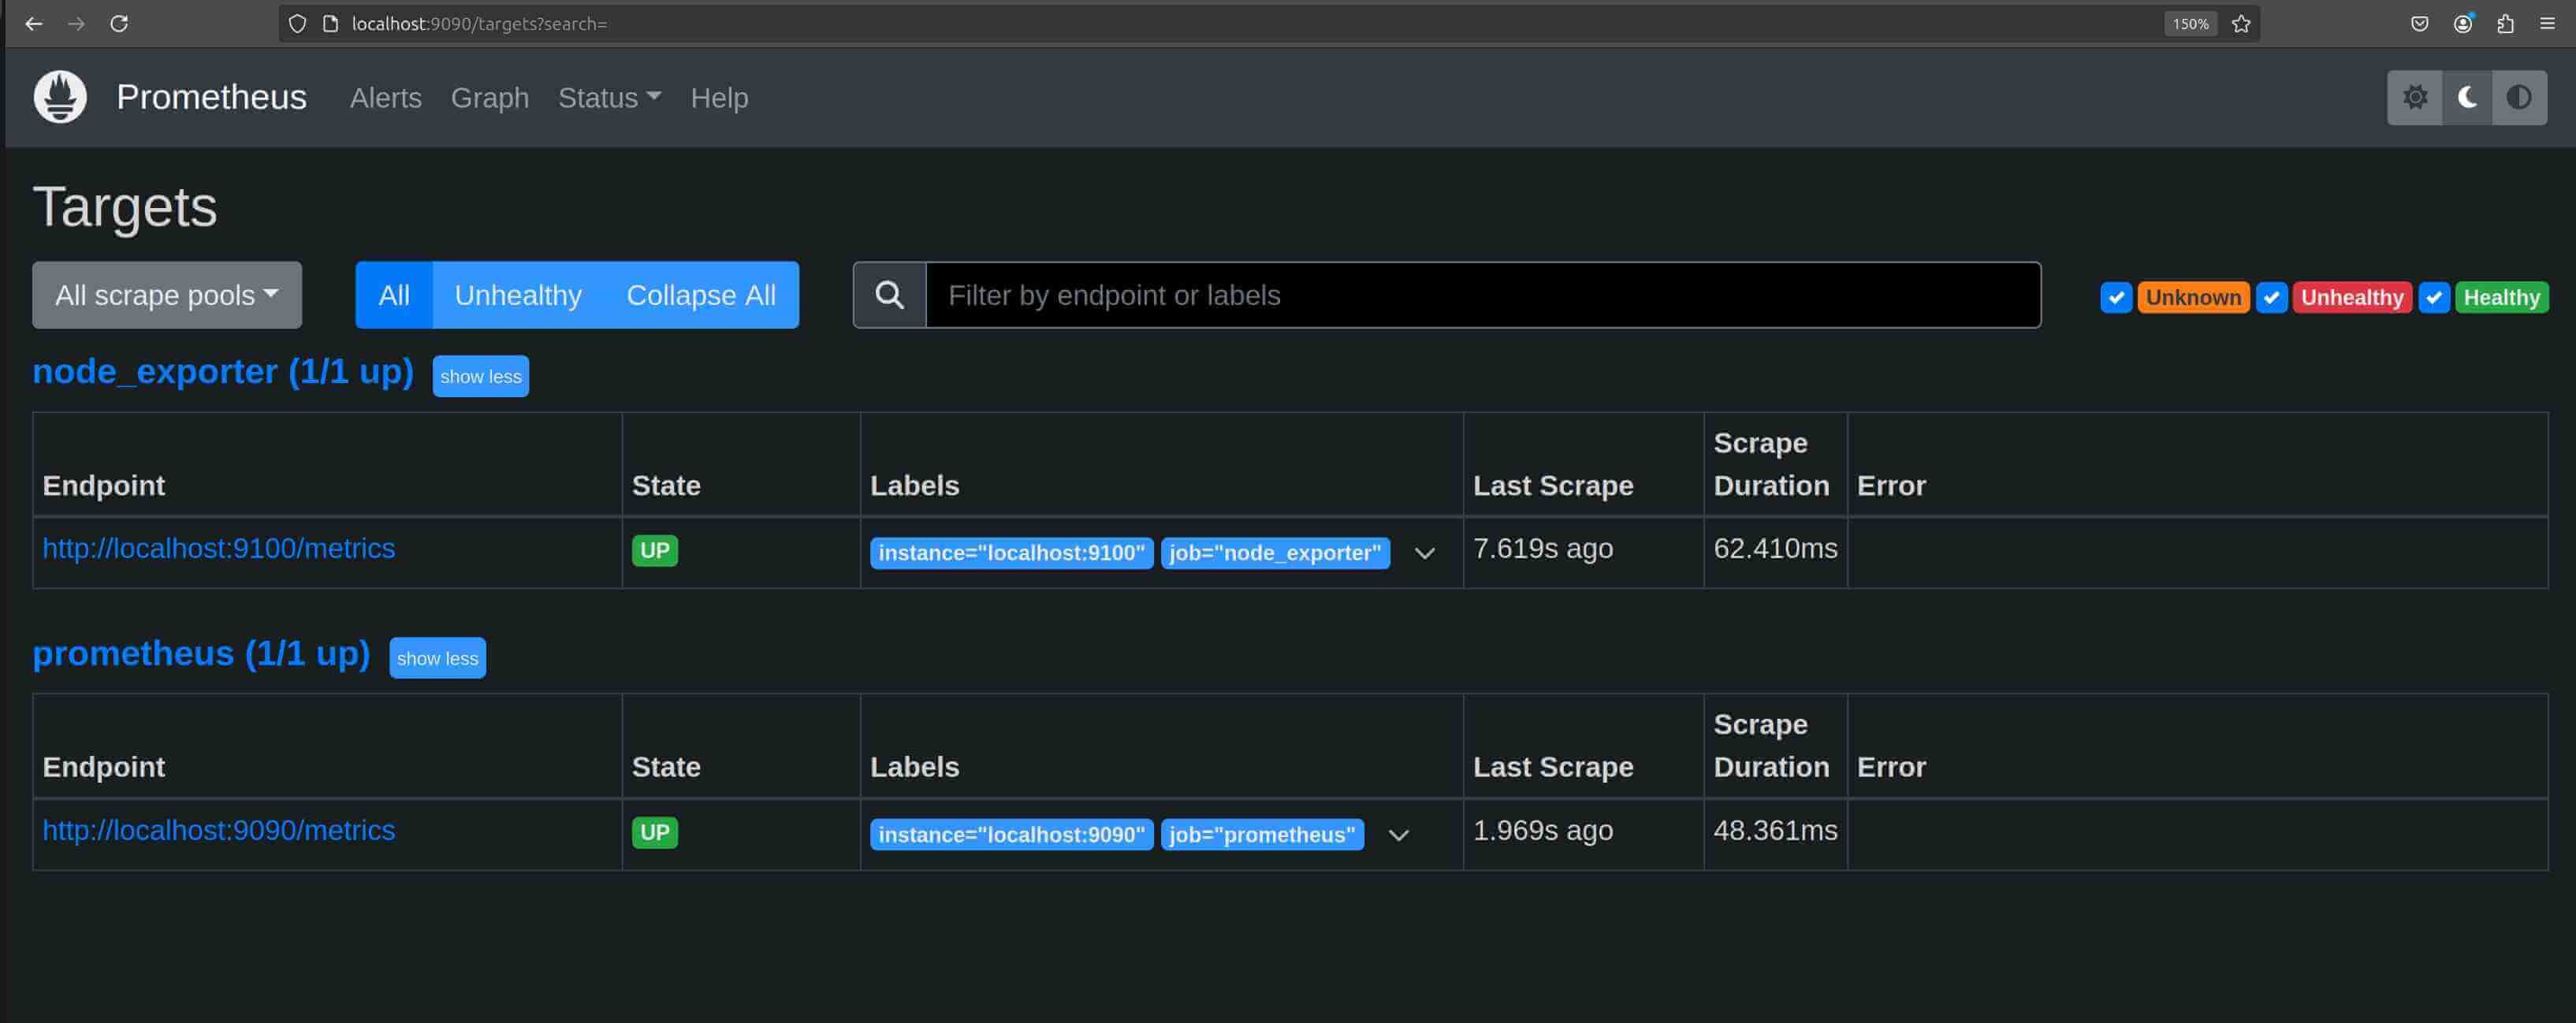Expand labels for the node_exporter target
The image size is (2576, 1023).
(x=1425, y=553)
